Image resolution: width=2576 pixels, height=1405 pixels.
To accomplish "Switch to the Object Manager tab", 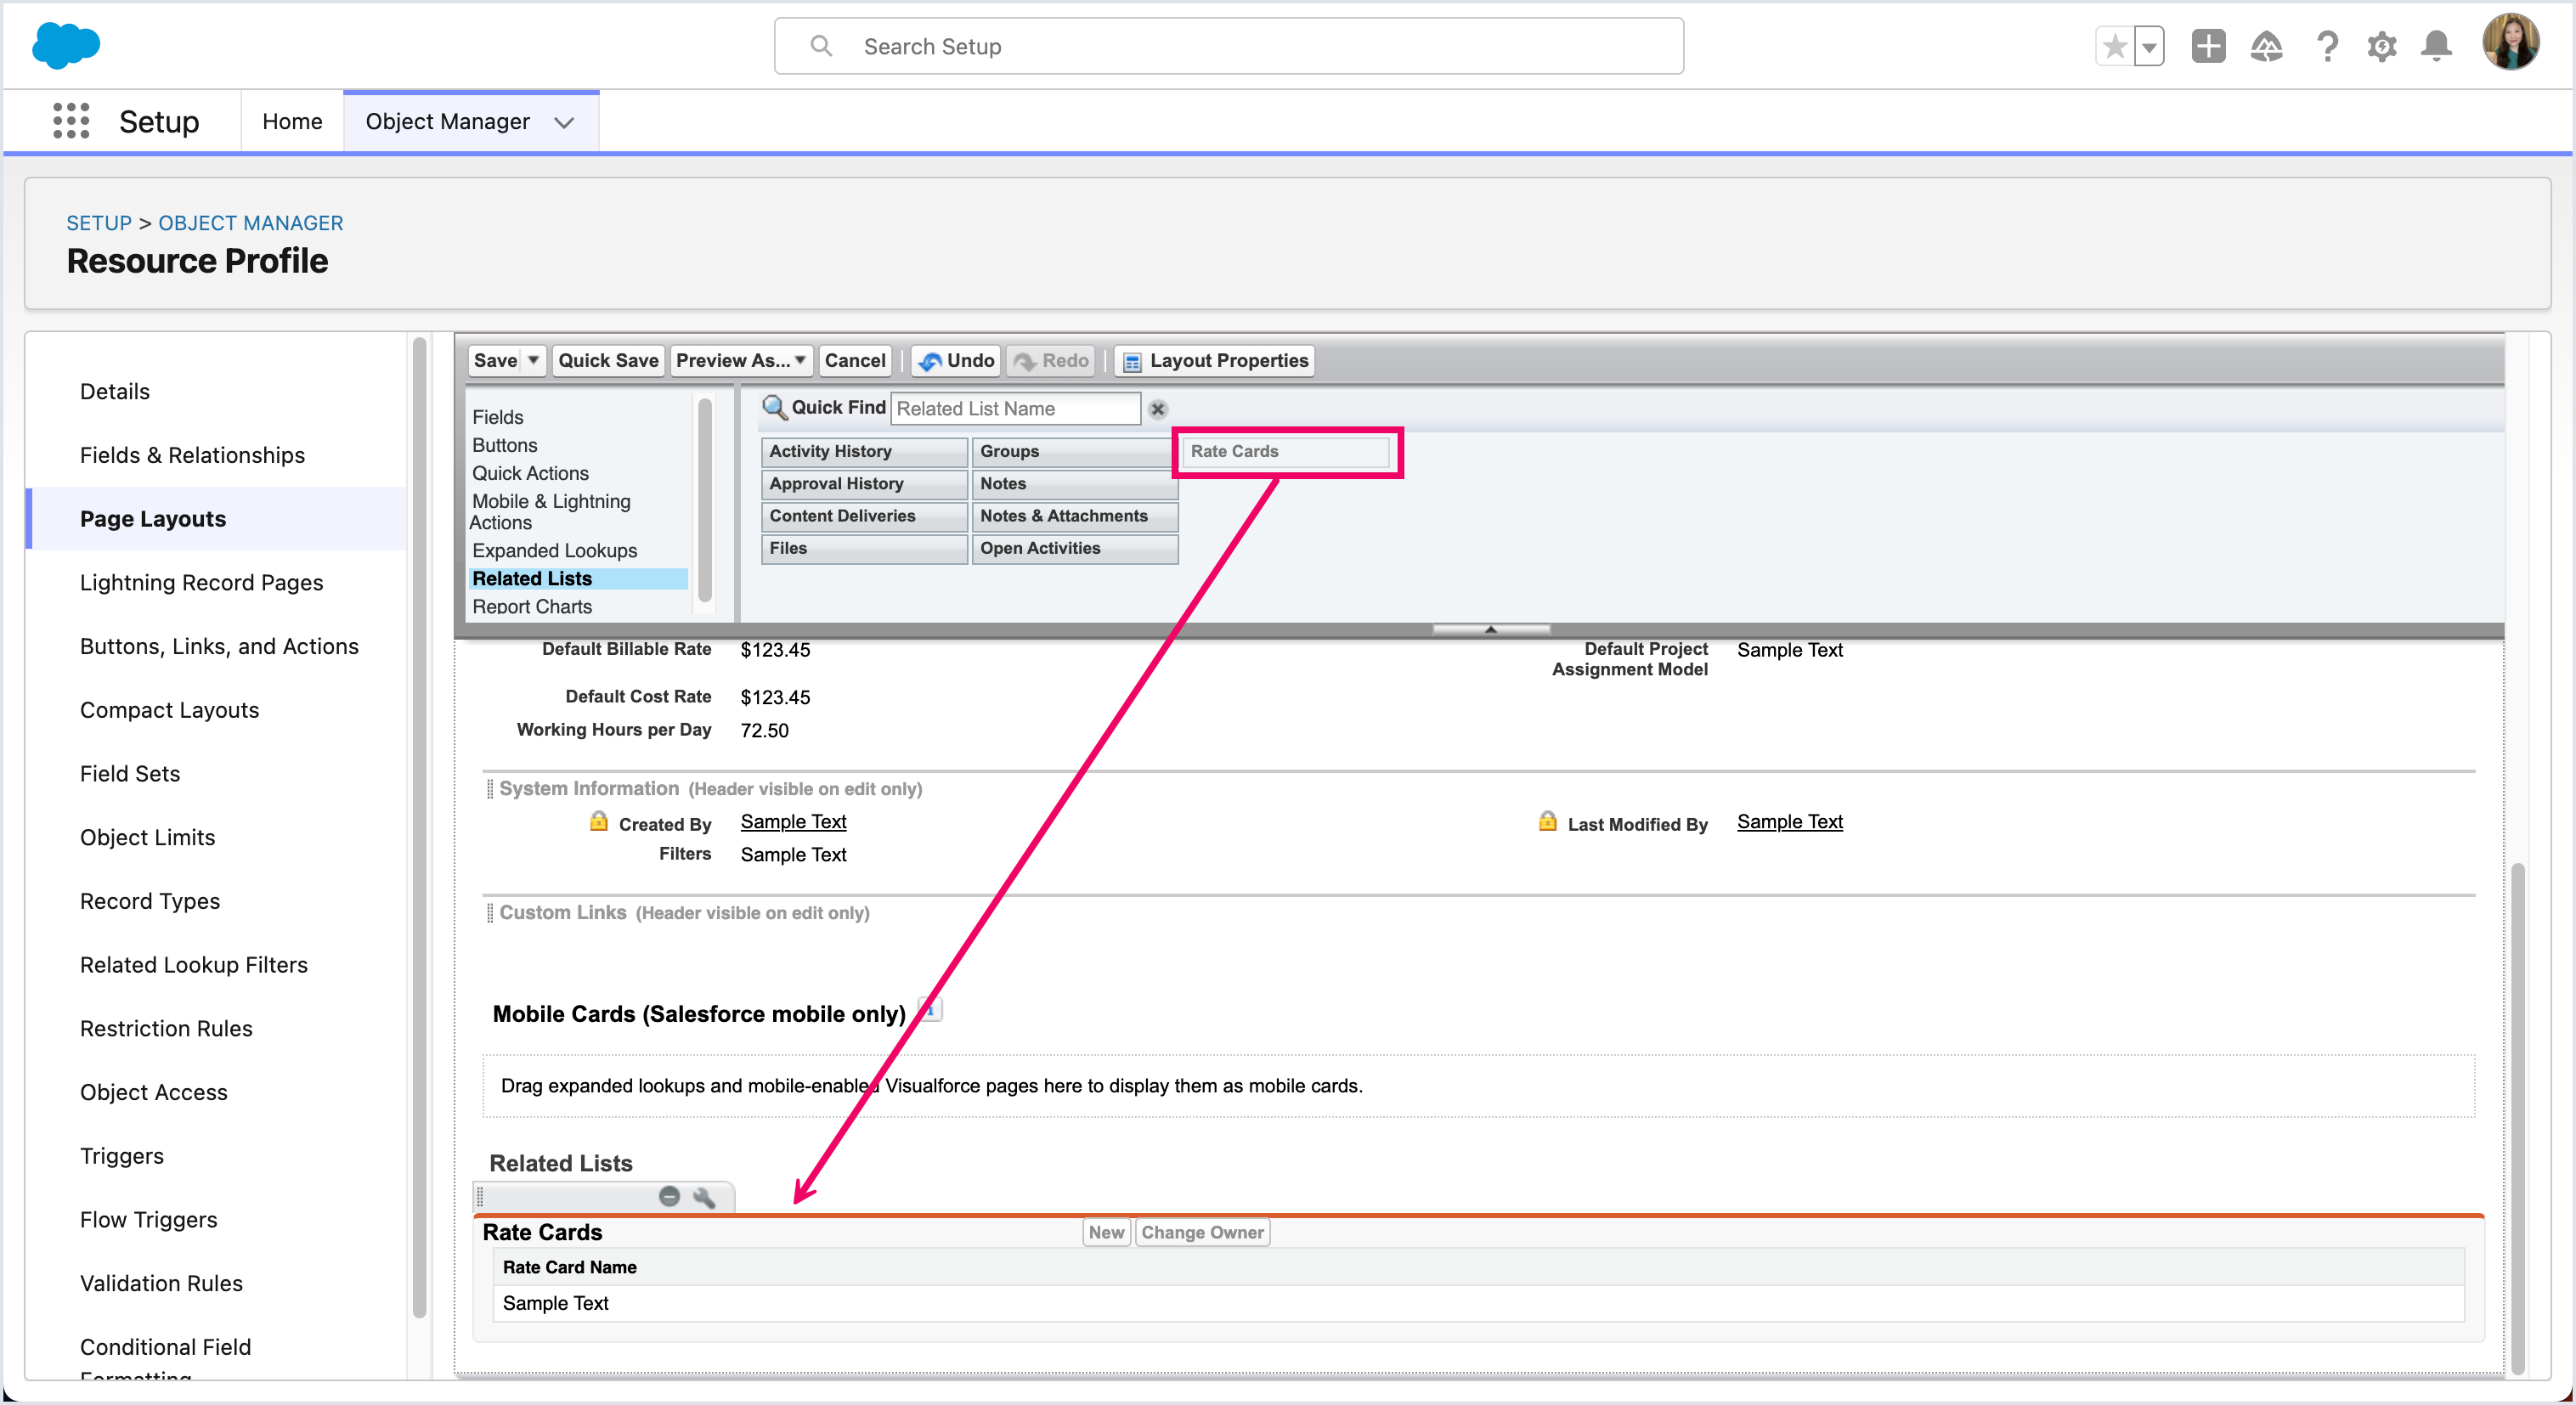I will (x=447, y=121).
